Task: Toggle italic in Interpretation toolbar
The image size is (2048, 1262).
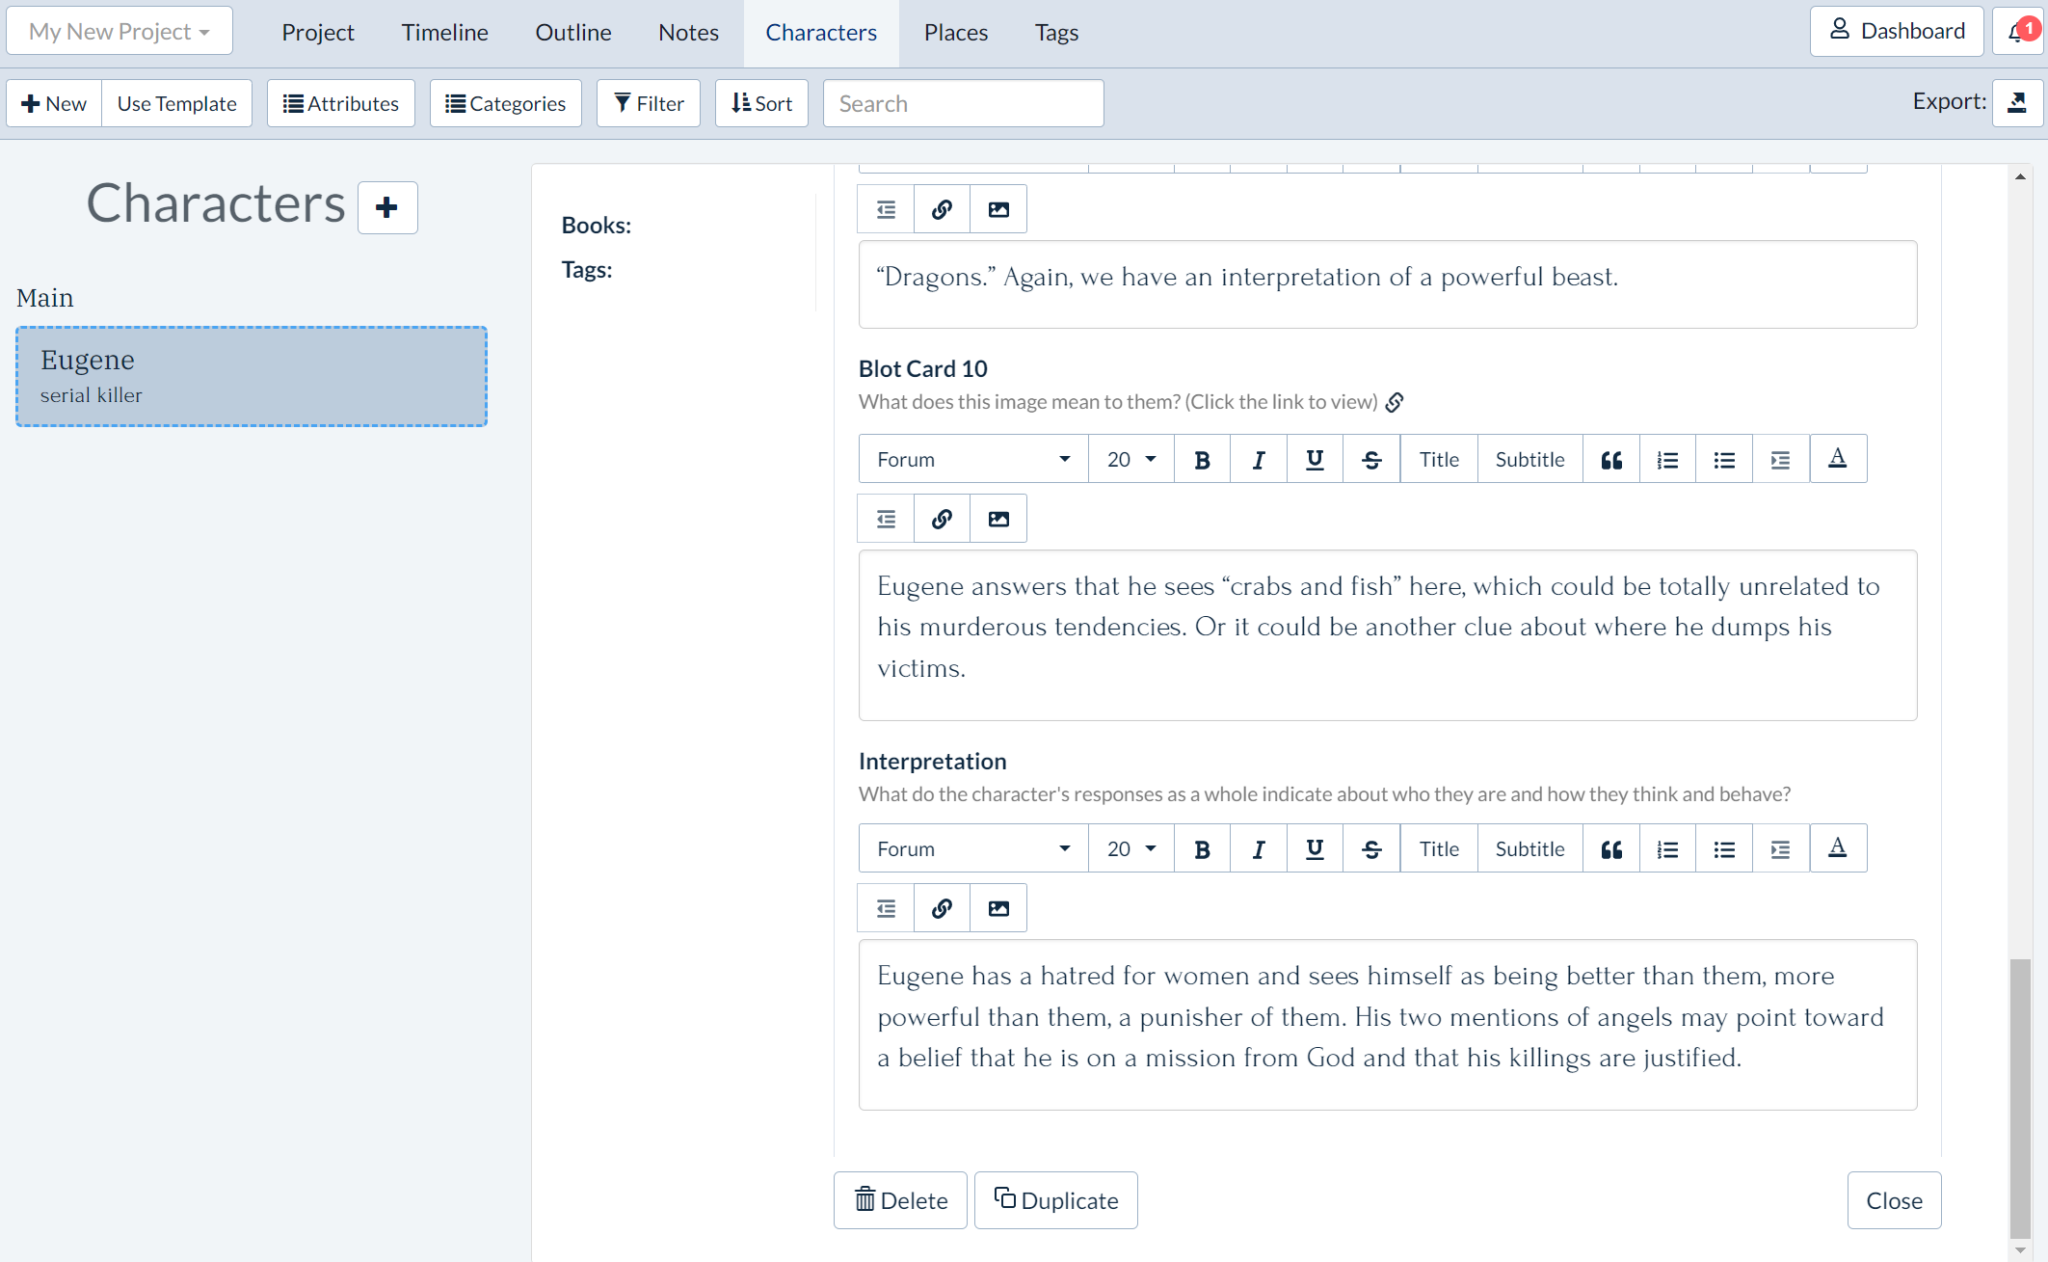Action: [1258, 849]
